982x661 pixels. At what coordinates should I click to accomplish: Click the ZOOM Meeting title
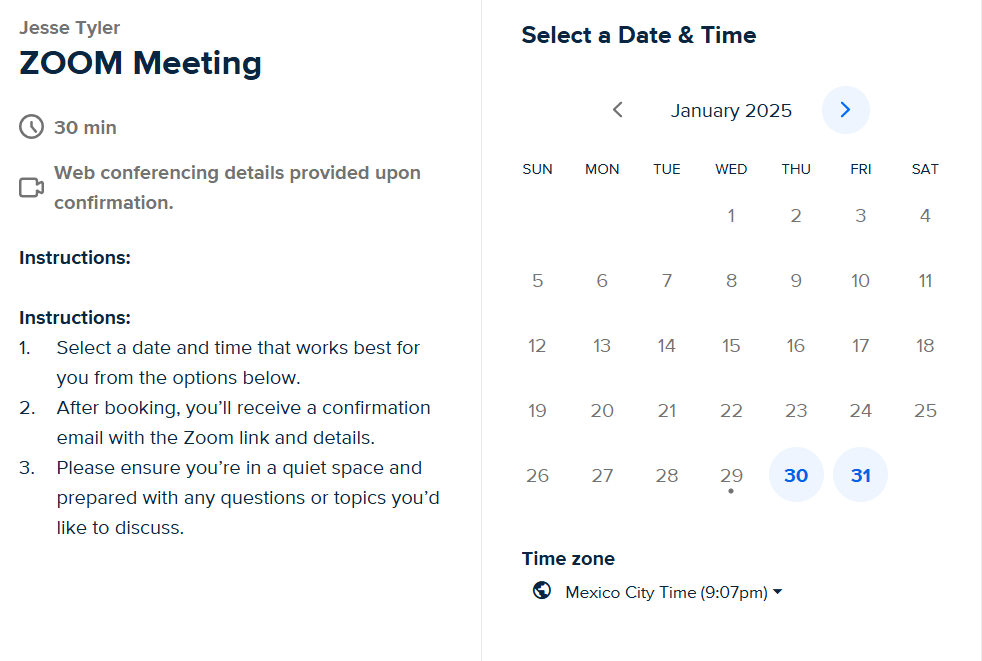click(x=140, y=63)
